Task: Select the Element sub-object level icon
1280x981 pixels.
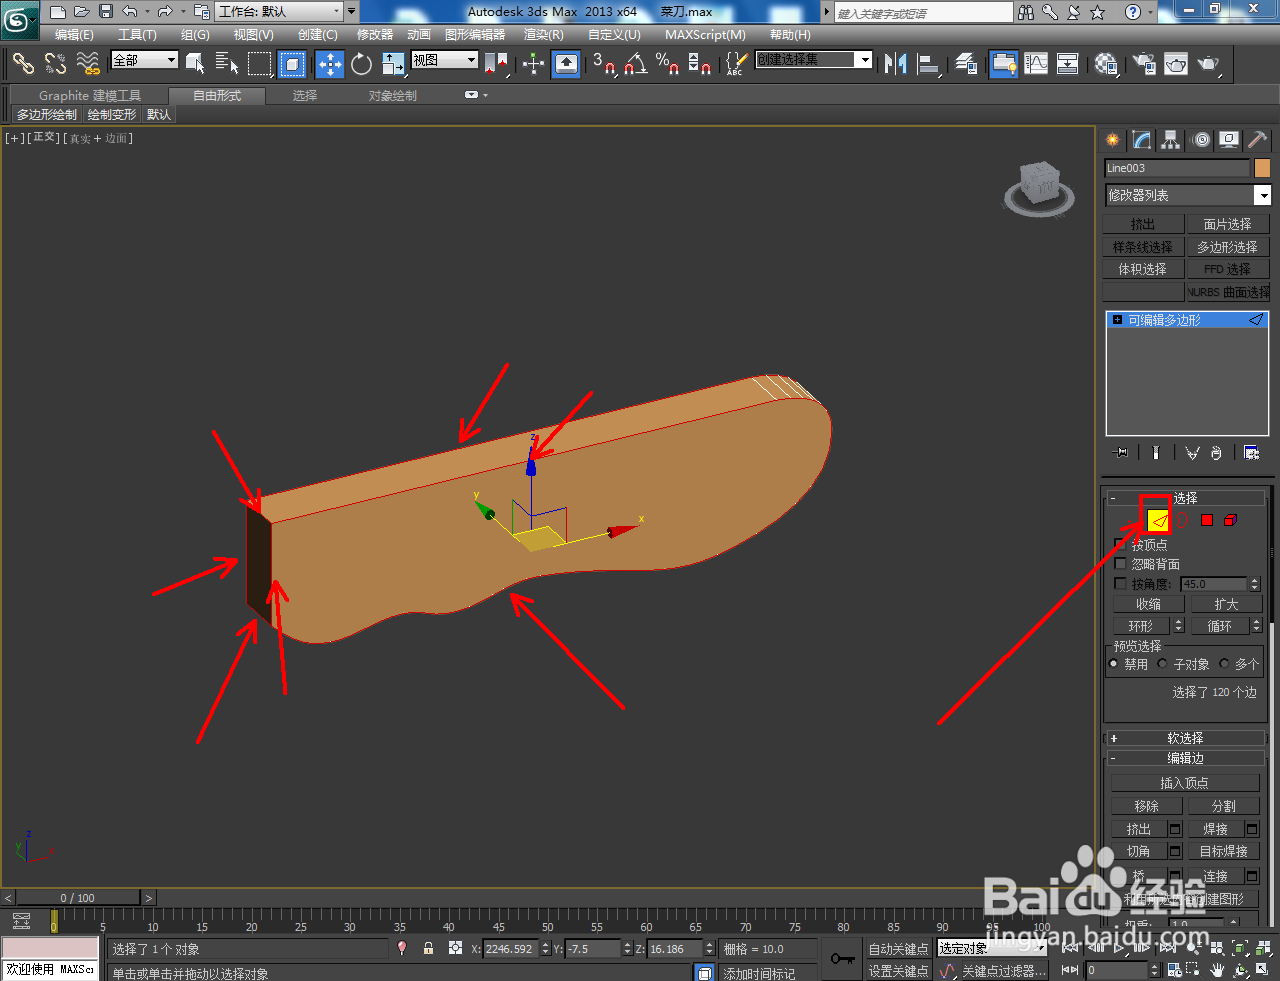Action: (x=1231, y=520)
